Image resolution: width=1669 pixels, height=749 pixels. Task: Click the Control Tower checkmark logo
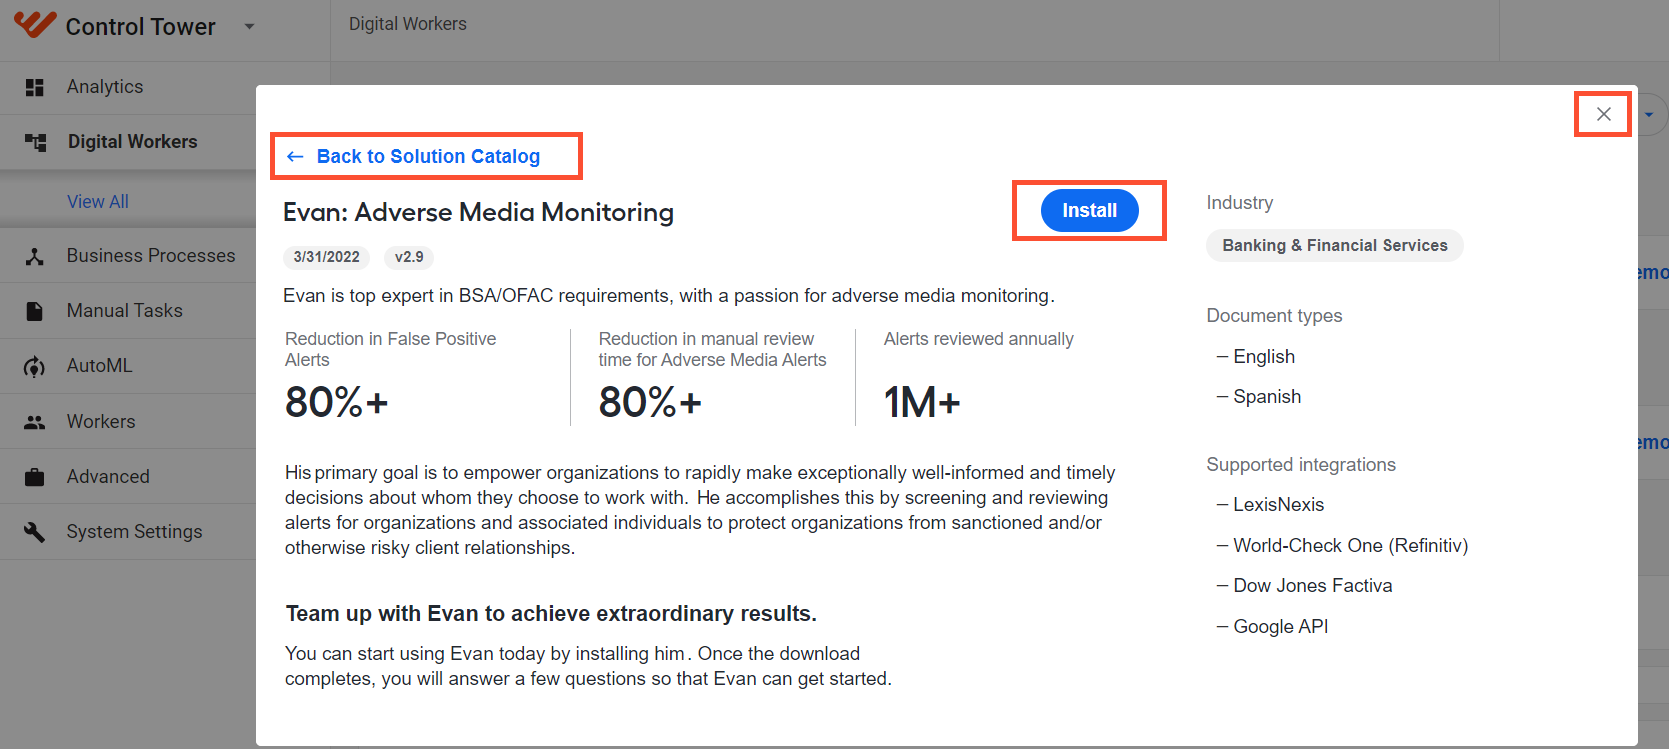[35, 24]
